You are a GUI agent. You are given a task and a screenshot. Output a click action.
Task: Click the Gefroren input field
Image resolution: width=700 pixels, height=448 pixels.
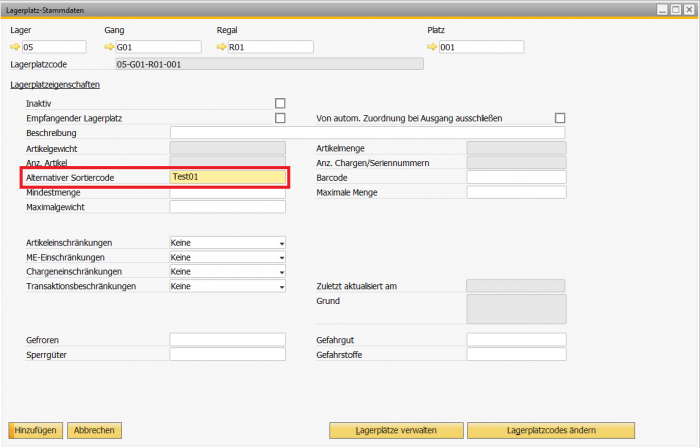point(228,340)
